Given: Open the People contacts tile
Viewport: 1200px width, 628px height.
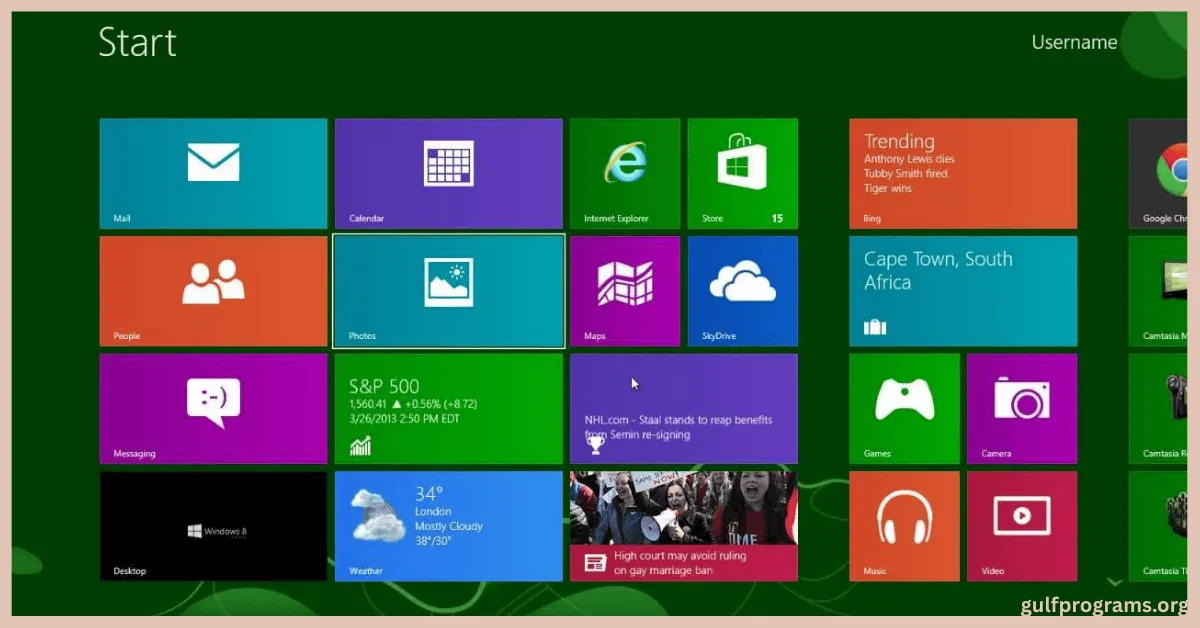Looking at the screenshot, I should pos(213,291).
